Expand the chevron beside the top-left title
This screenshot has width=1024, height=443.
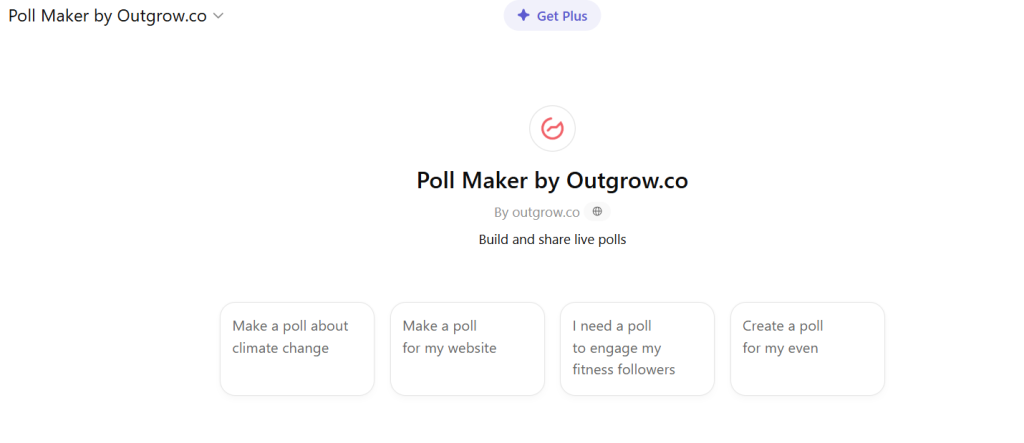coord(218,16)
